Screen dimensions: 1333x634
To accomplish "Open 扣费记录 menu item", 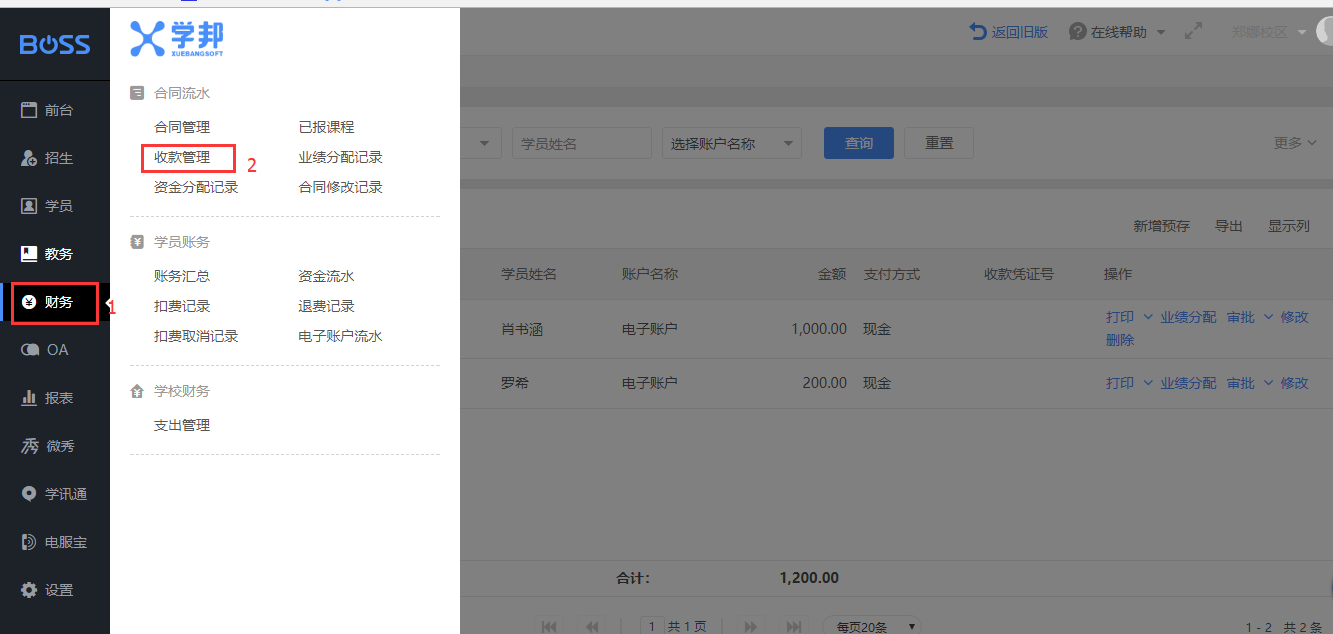I will pyautogui.click(x=182, y=306).
